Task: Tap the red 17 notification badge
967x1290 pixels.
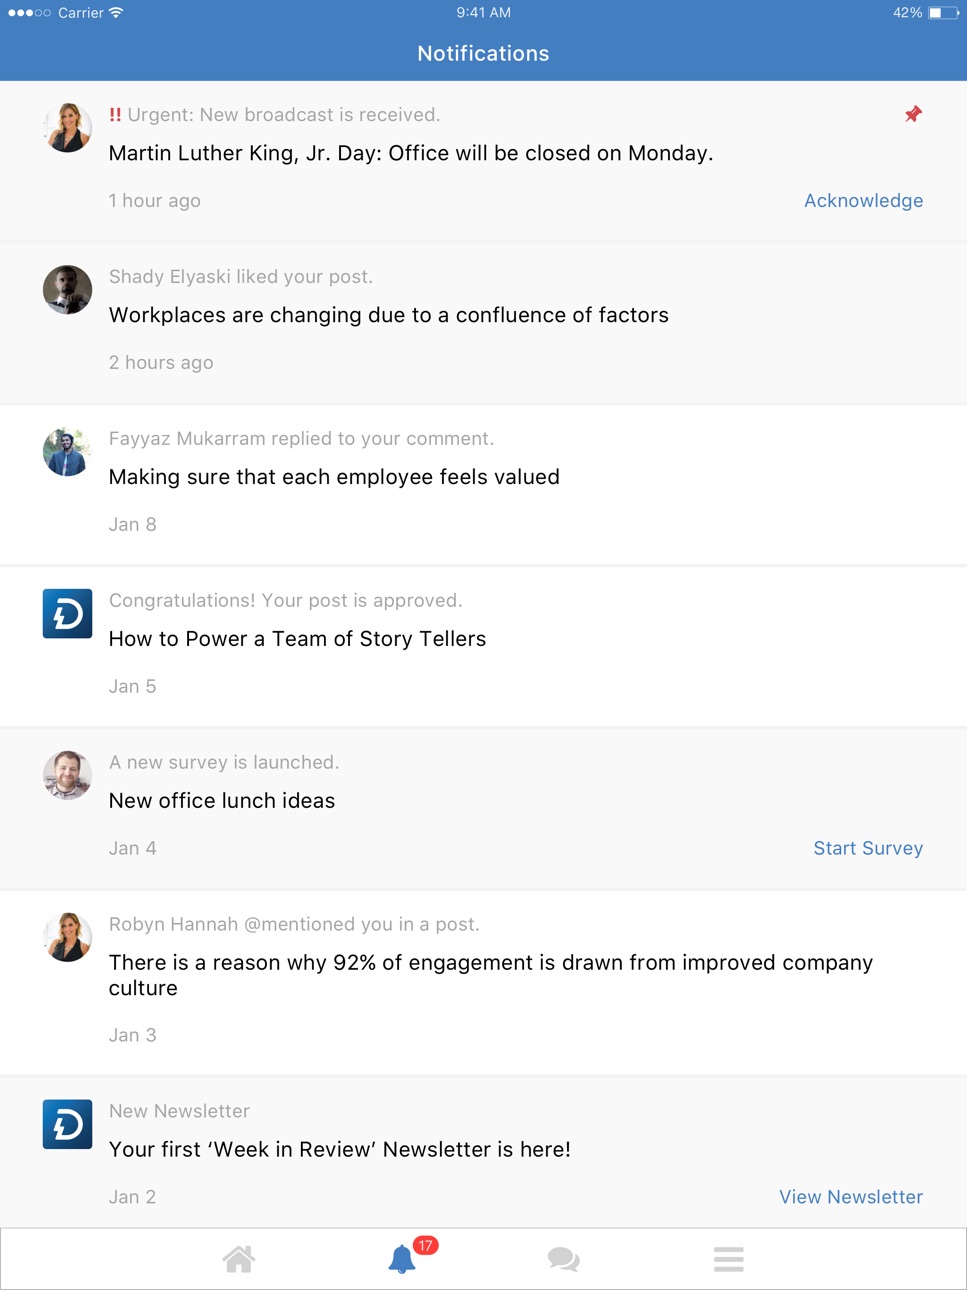Action: (x=426, y=1245)
